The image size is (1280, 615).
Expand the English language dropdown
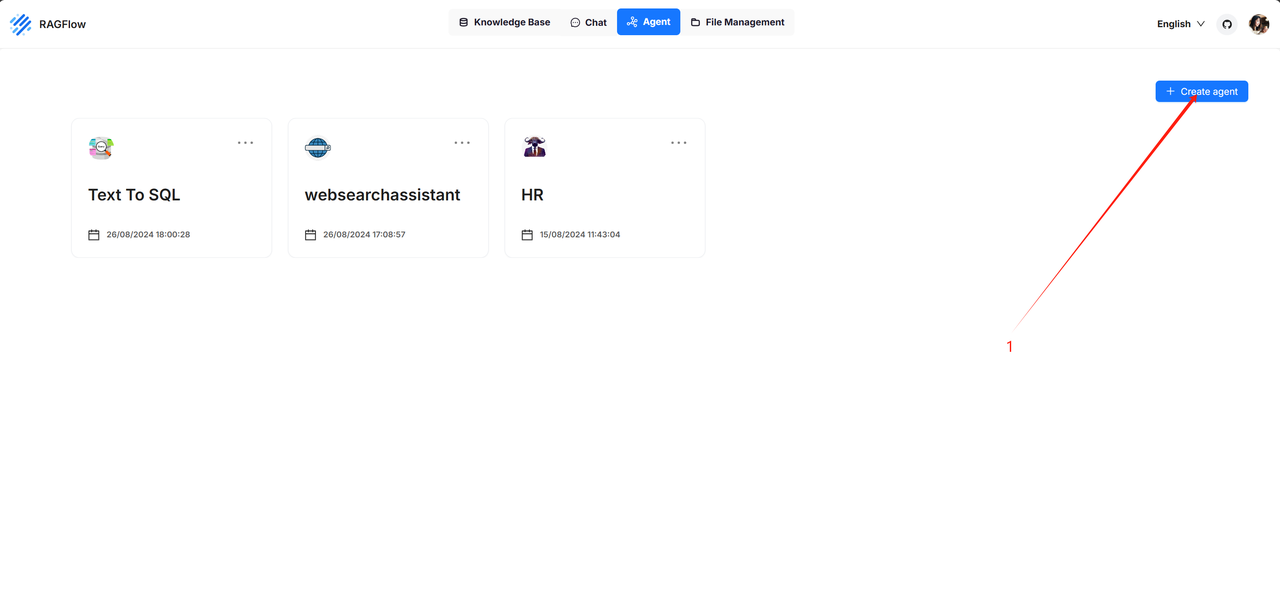(x=1181, y=24)
